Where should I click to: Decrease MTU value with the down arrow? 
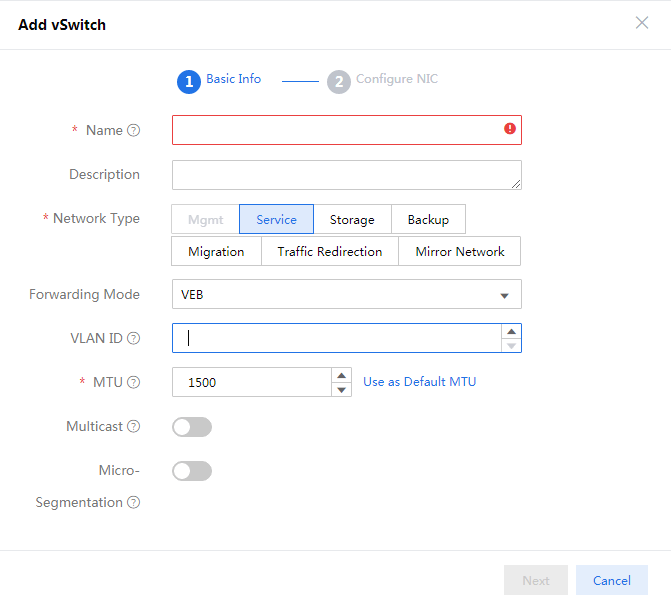pos(341,389)
